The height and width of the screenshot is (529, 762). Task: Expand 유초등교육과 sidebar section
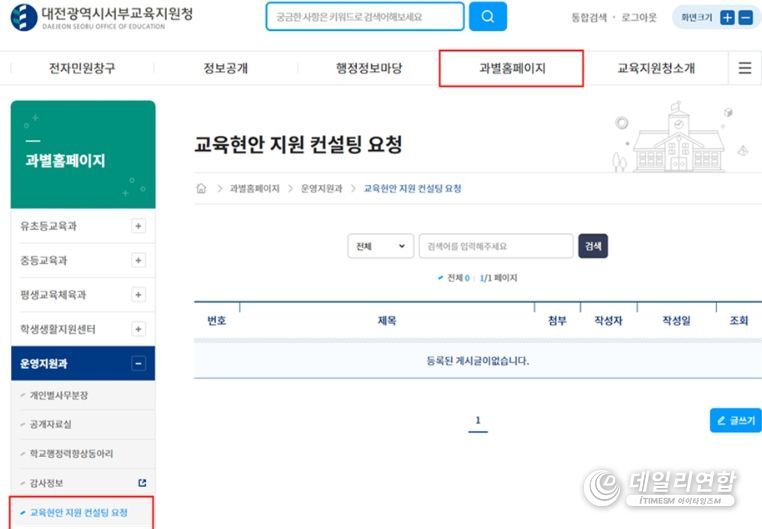[x=138, y=226]
